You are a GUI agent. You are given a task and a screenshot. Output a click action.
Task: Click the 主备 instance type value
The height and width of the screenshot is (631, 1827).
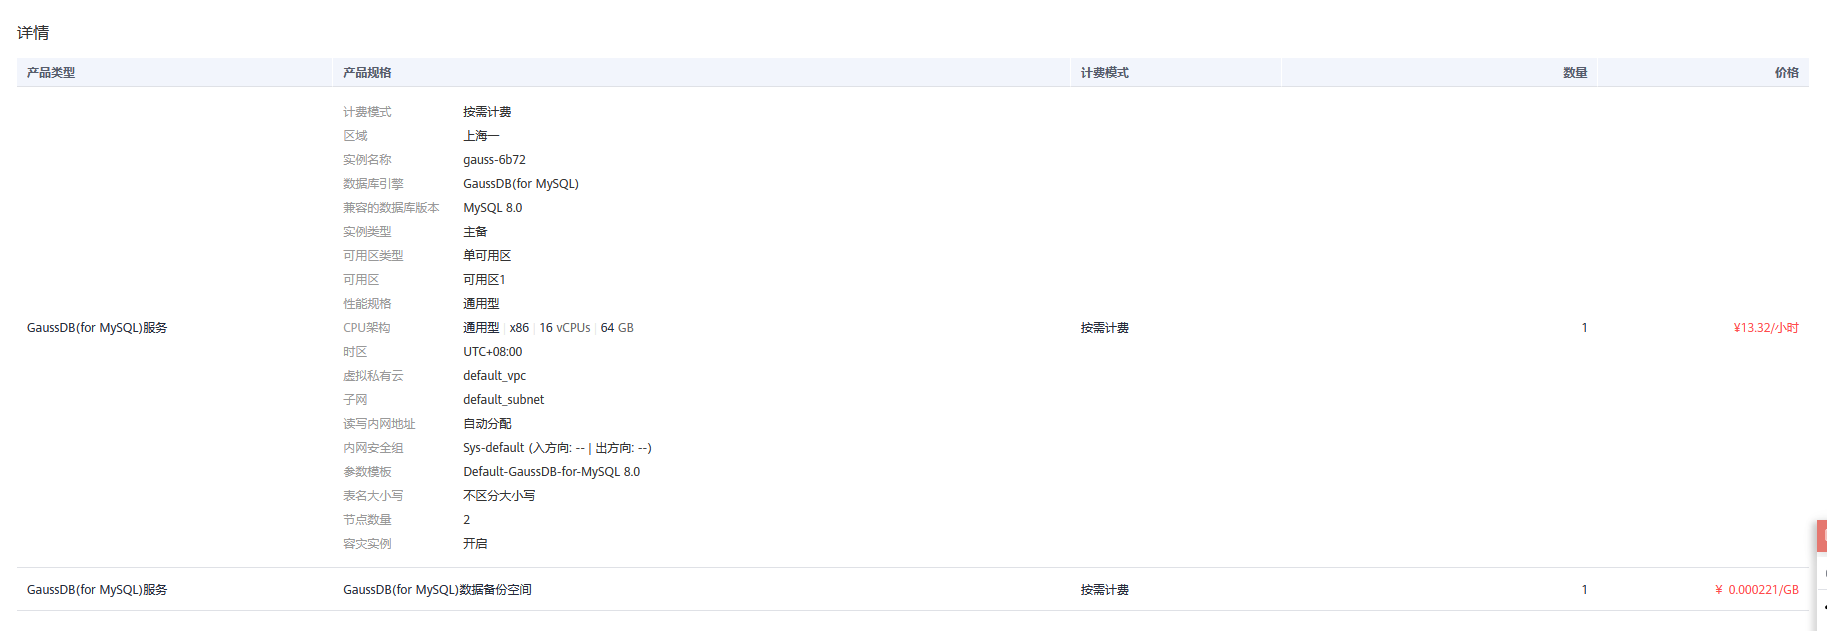click(475, 232)
